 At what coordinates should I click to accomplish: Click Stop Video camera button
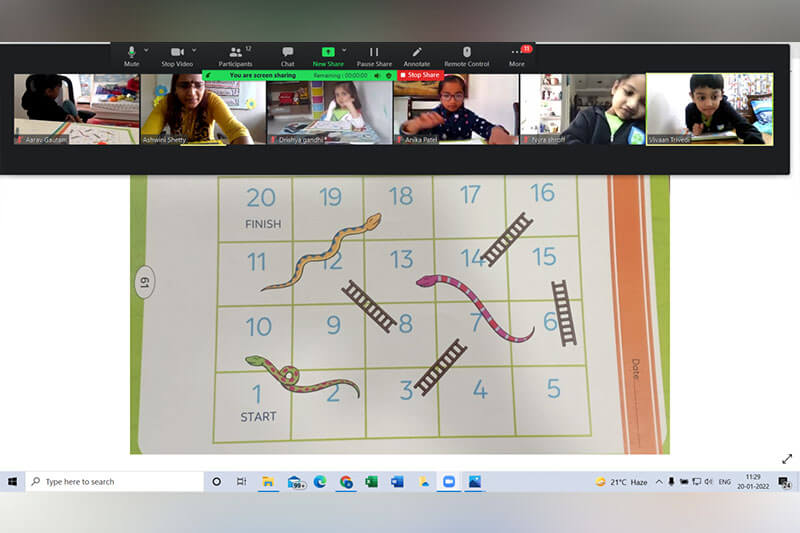177,56
